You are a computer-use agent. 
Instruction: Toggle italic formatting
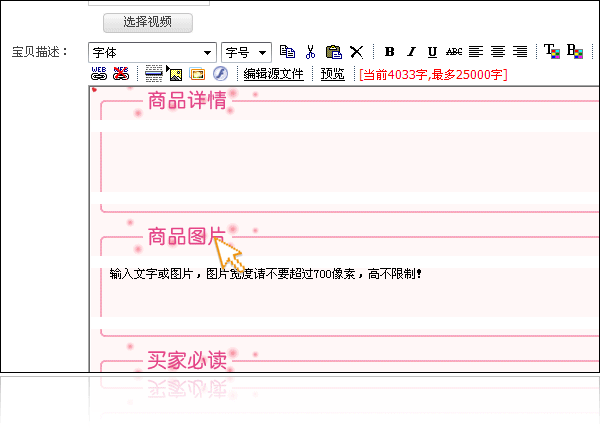(x=411, y=52)
